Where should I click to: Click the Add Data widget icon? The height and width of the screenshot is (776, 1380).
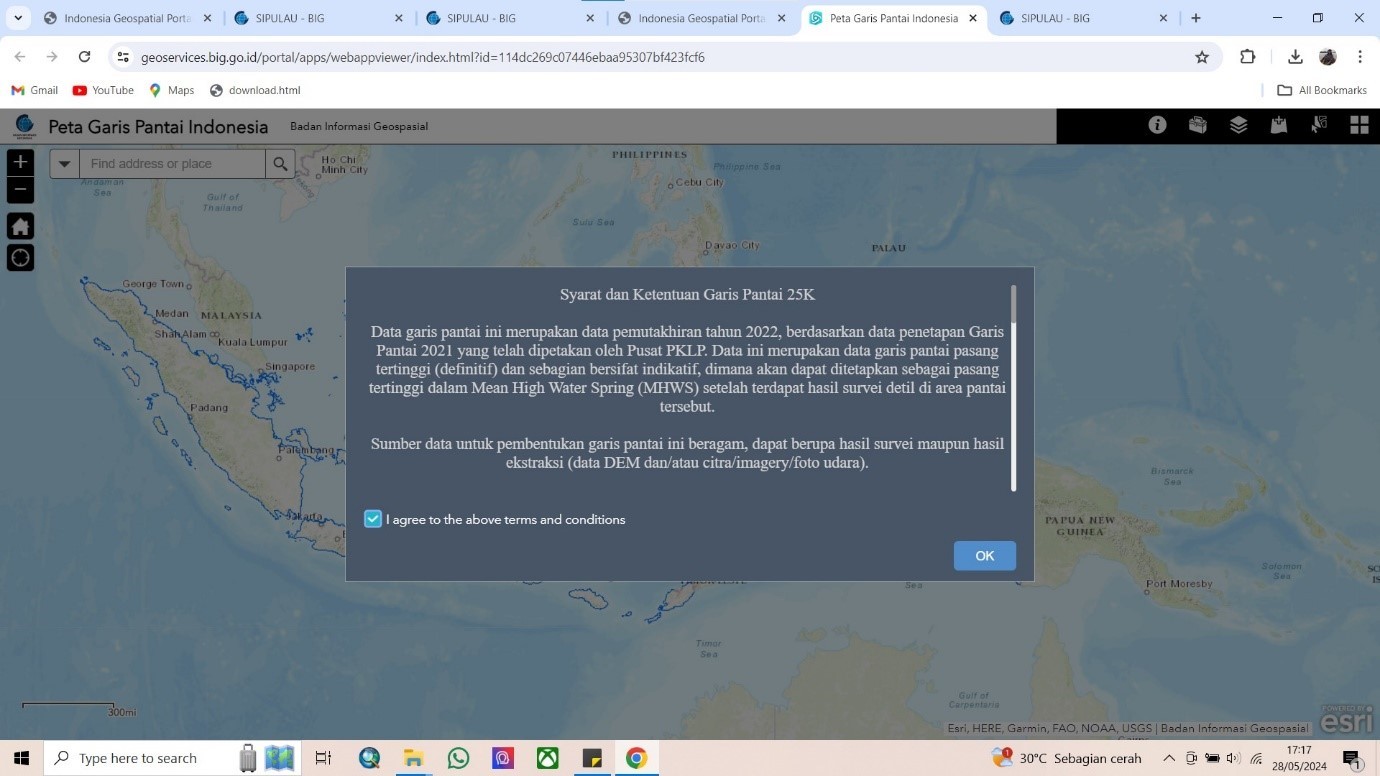tap(1278, 125)
